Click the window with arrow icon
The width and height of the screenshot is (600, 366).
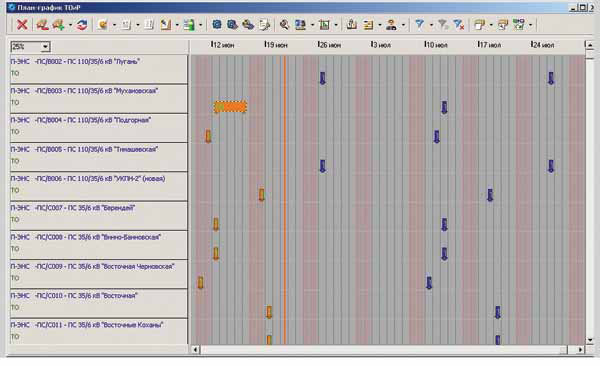[x=503, y=25]
